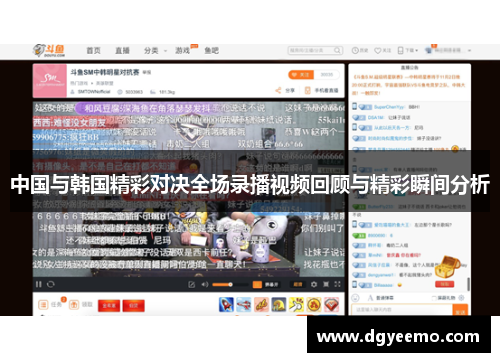Send the rocket gift
The height and width of the screenshot is (362, 500).
point(226,305)
